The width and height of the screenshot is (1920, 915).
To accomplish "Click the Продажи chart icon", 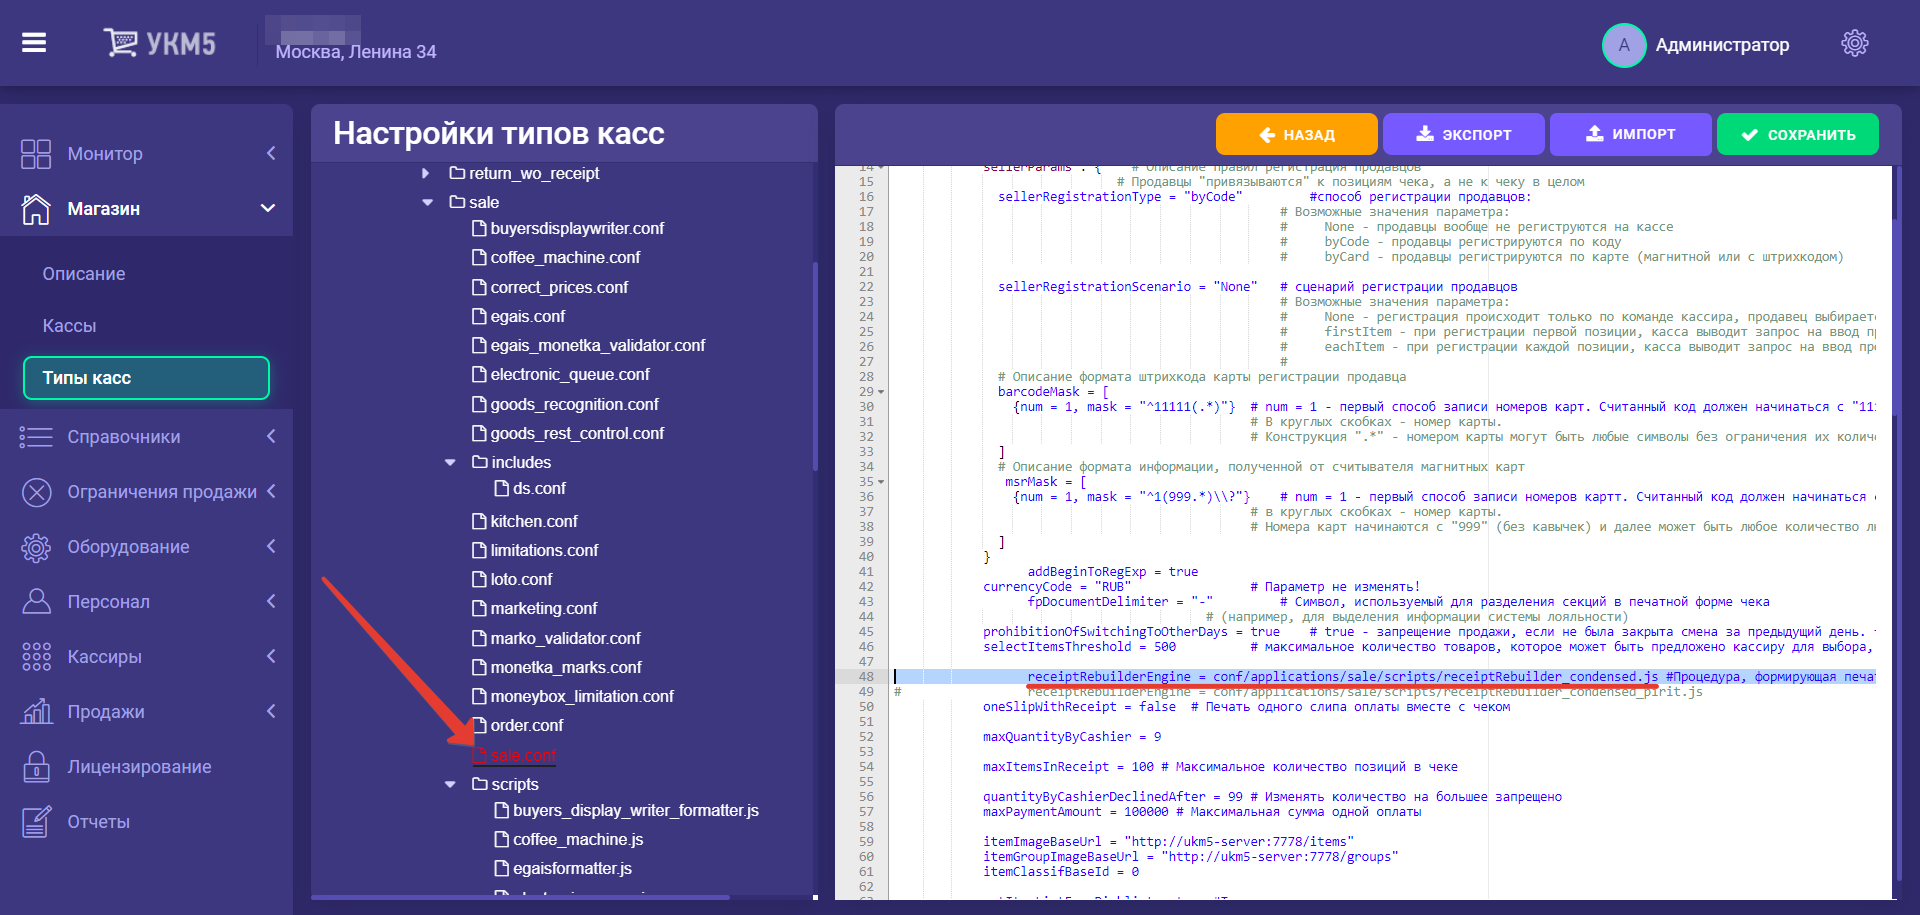I will pos(36,711).
